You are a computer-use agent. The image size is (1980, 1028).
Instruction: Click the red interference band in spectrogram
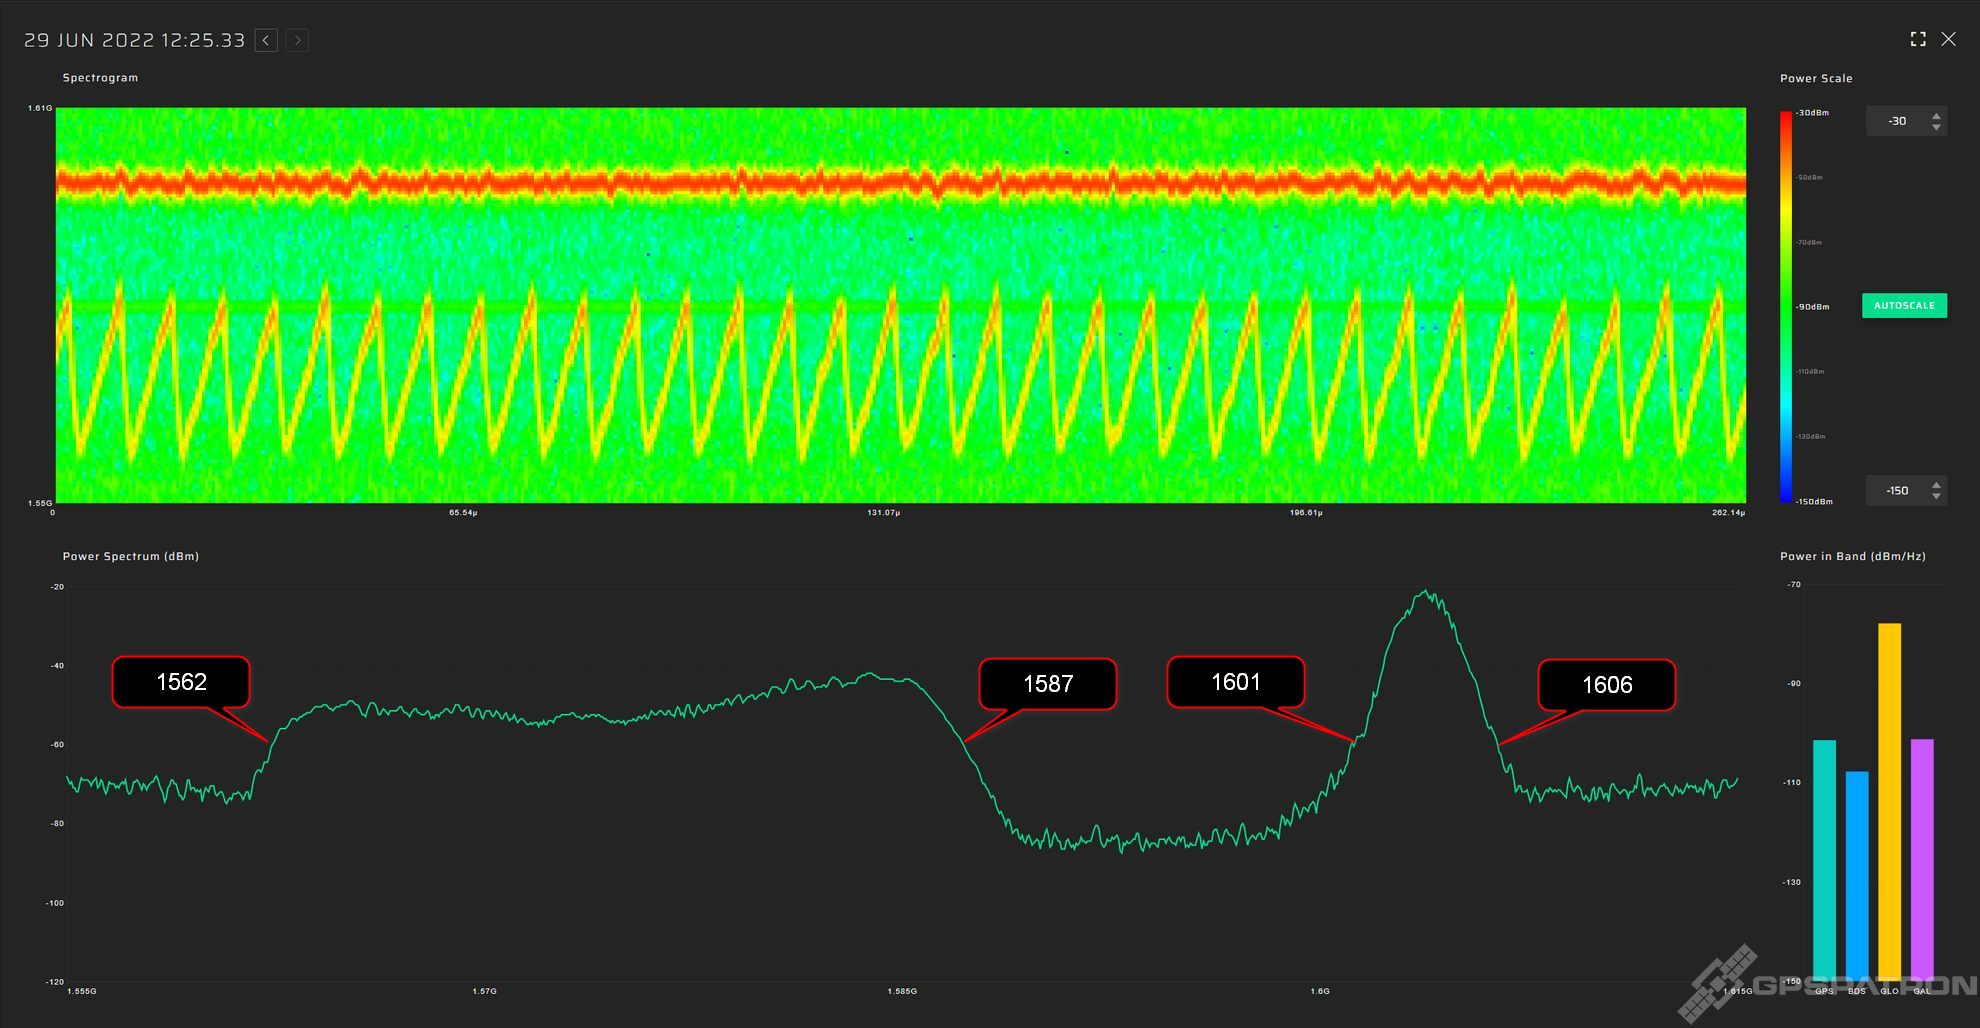900,183
